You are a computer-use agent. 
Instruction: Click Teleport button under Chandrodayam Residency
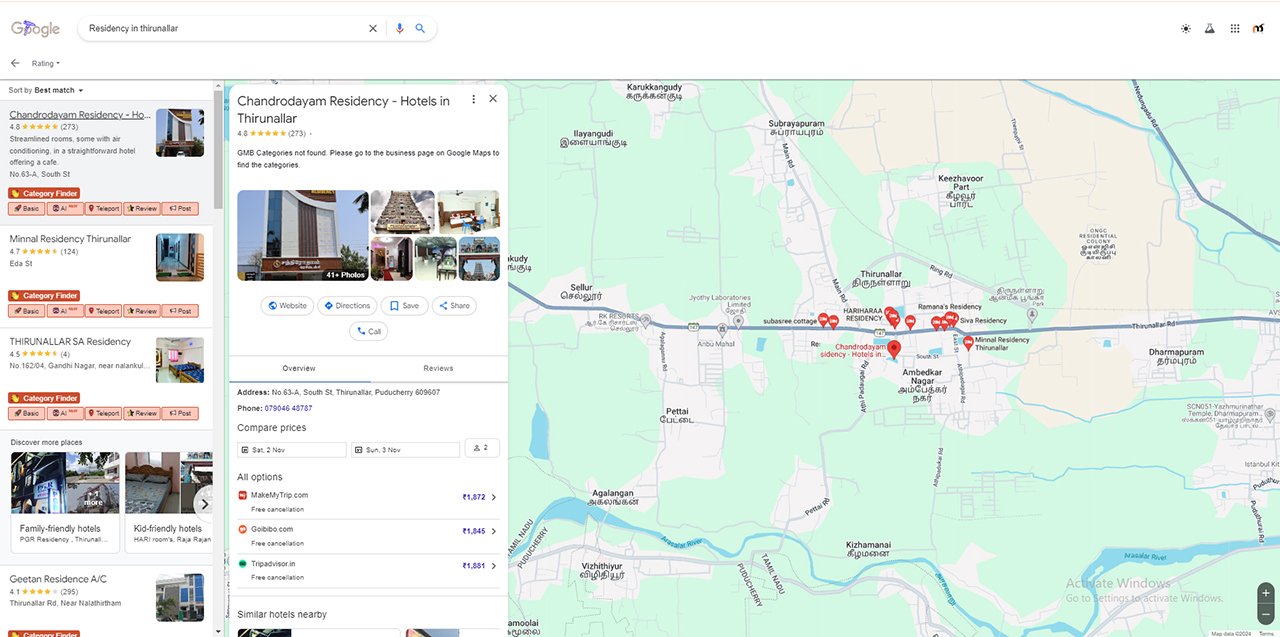(x=103, y=209)
